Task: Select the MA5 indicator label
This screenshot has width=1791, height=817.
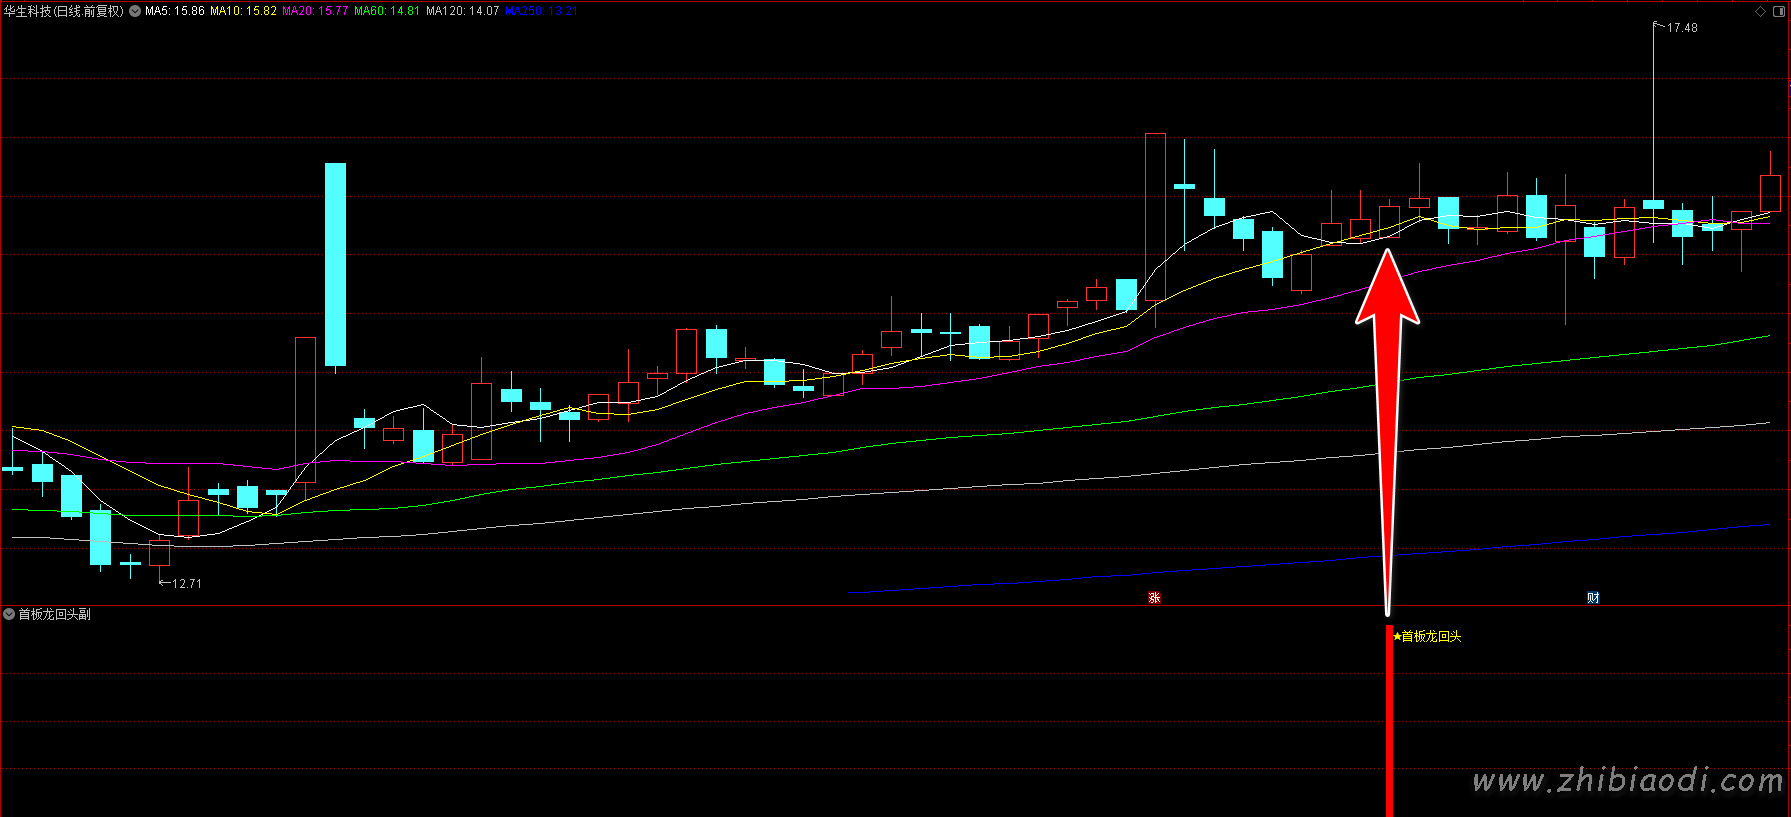Action: pyautogui.click(x=174, y=11)
